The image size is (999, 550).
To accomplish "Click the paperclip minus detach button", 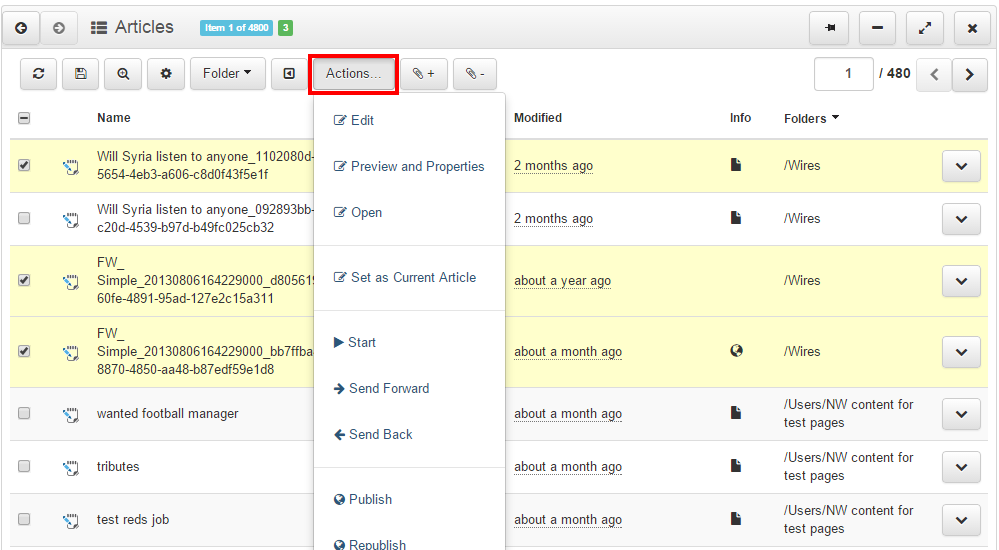I will click(x=475, y=74).
